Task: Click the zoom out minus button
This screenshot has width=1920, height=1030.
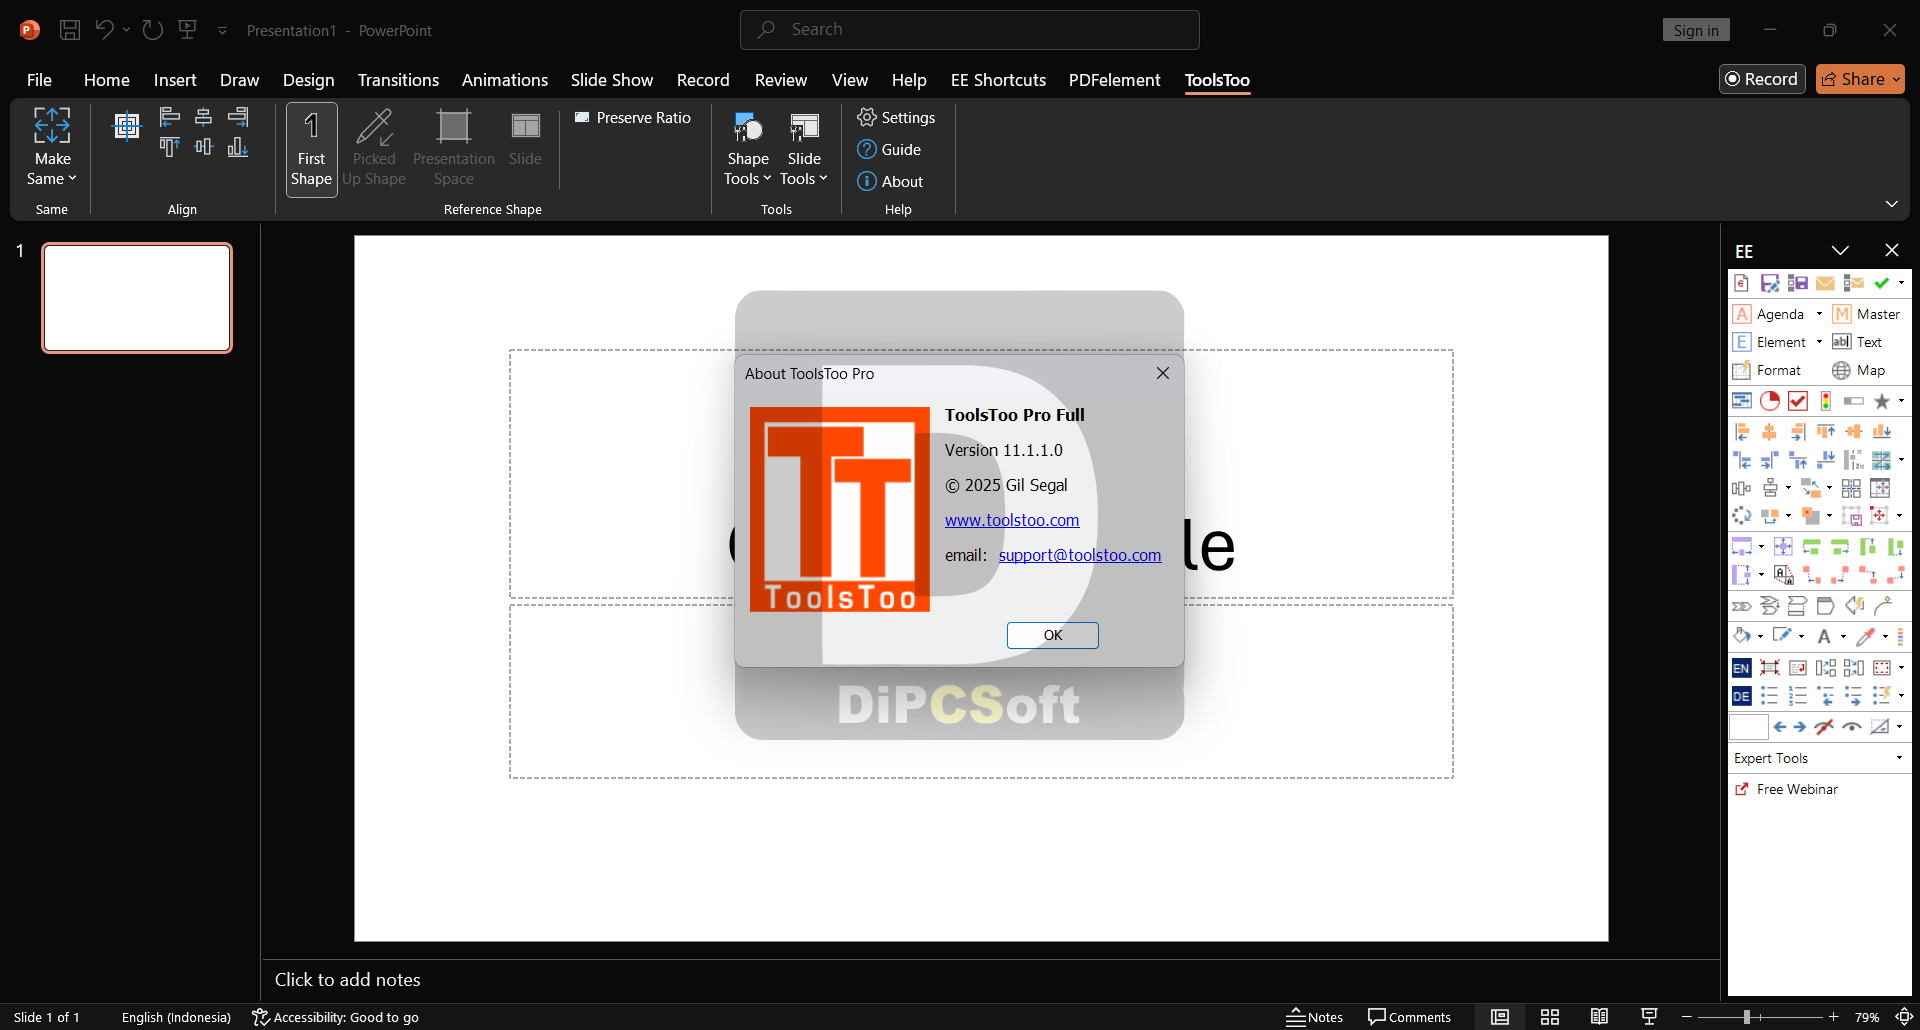Action: click(x=1686, y=1017)
